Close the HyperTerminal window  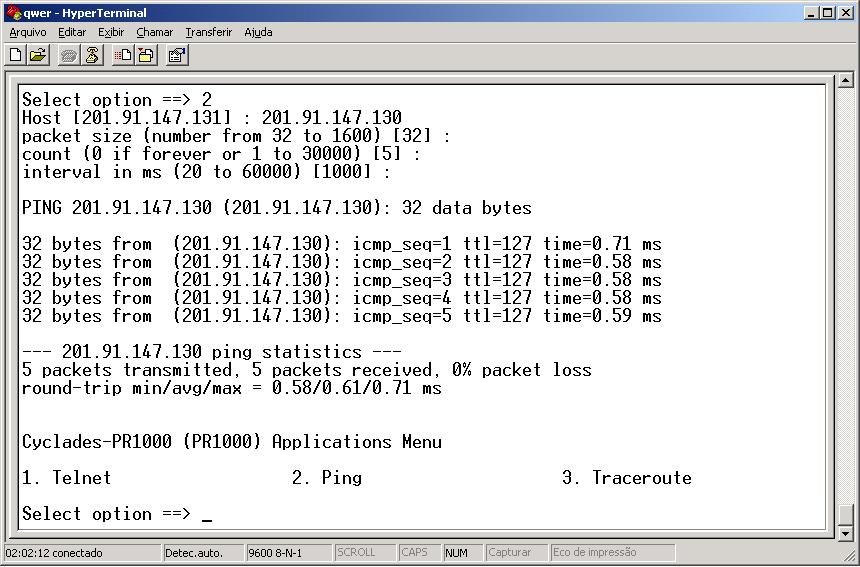[845, 13]
